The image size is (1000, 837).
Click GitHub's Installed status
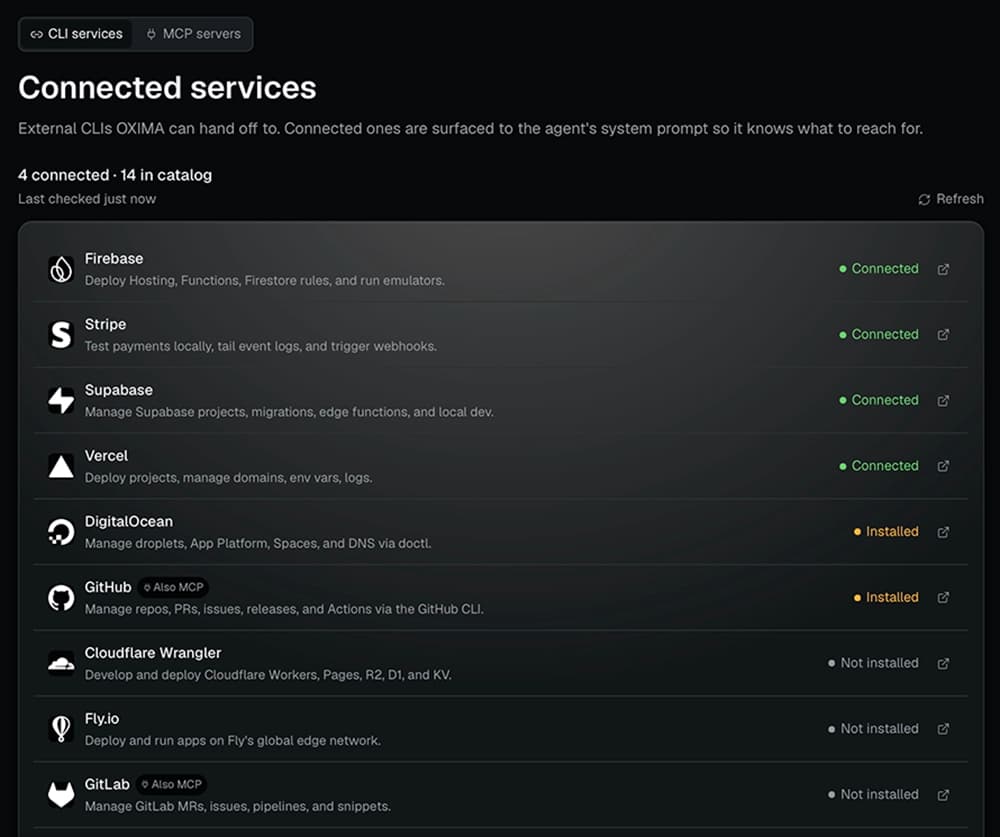tap(886, 597)
